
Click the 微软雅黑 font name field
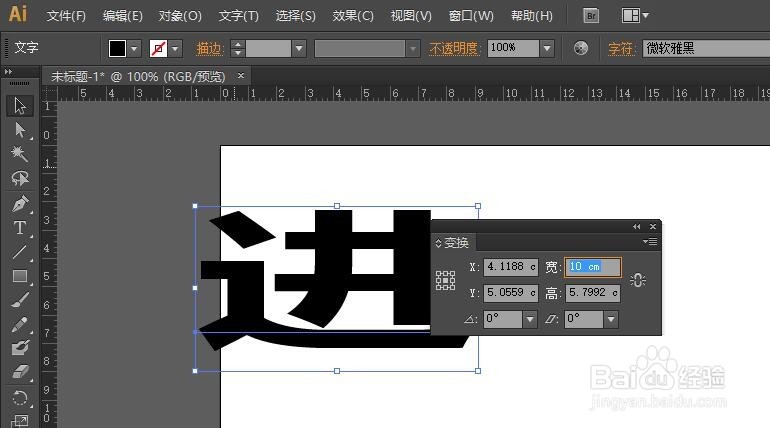coord(706,49)
